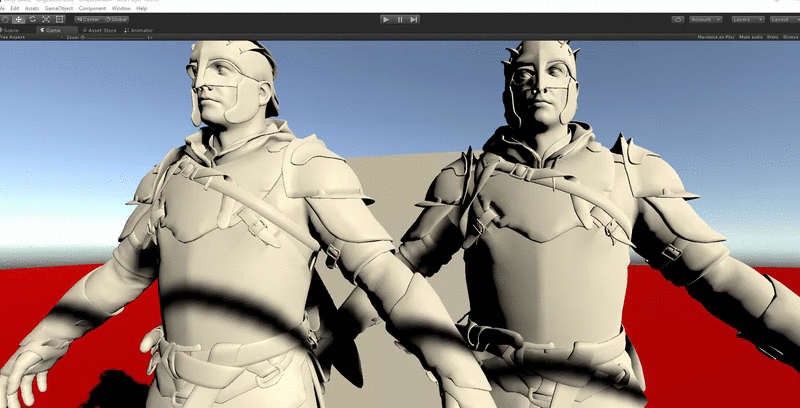800x408 pixels.
Task: Open the Help menu
Action: click(141, 9)
